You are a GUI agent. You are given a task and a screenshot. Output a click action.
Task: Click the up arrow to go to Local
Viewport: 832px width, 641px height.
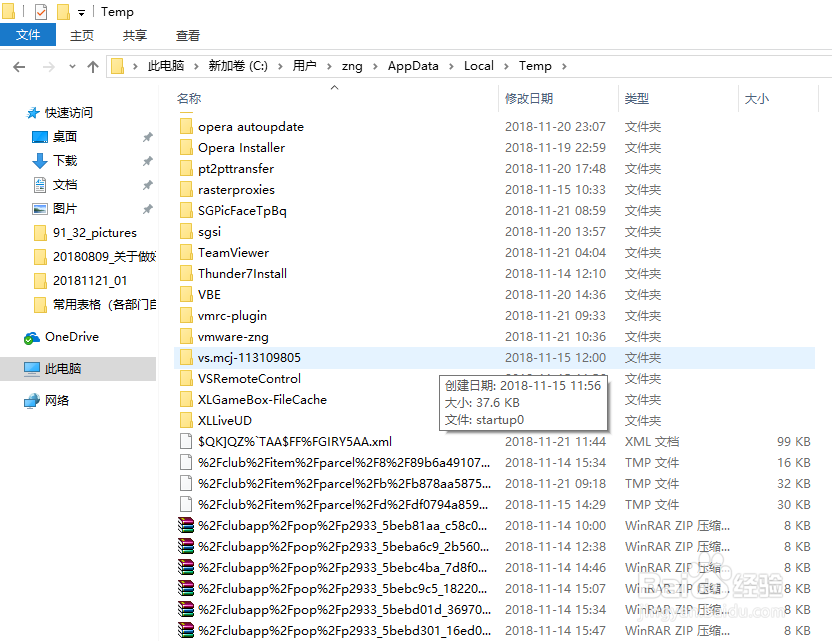coord(92,65)
